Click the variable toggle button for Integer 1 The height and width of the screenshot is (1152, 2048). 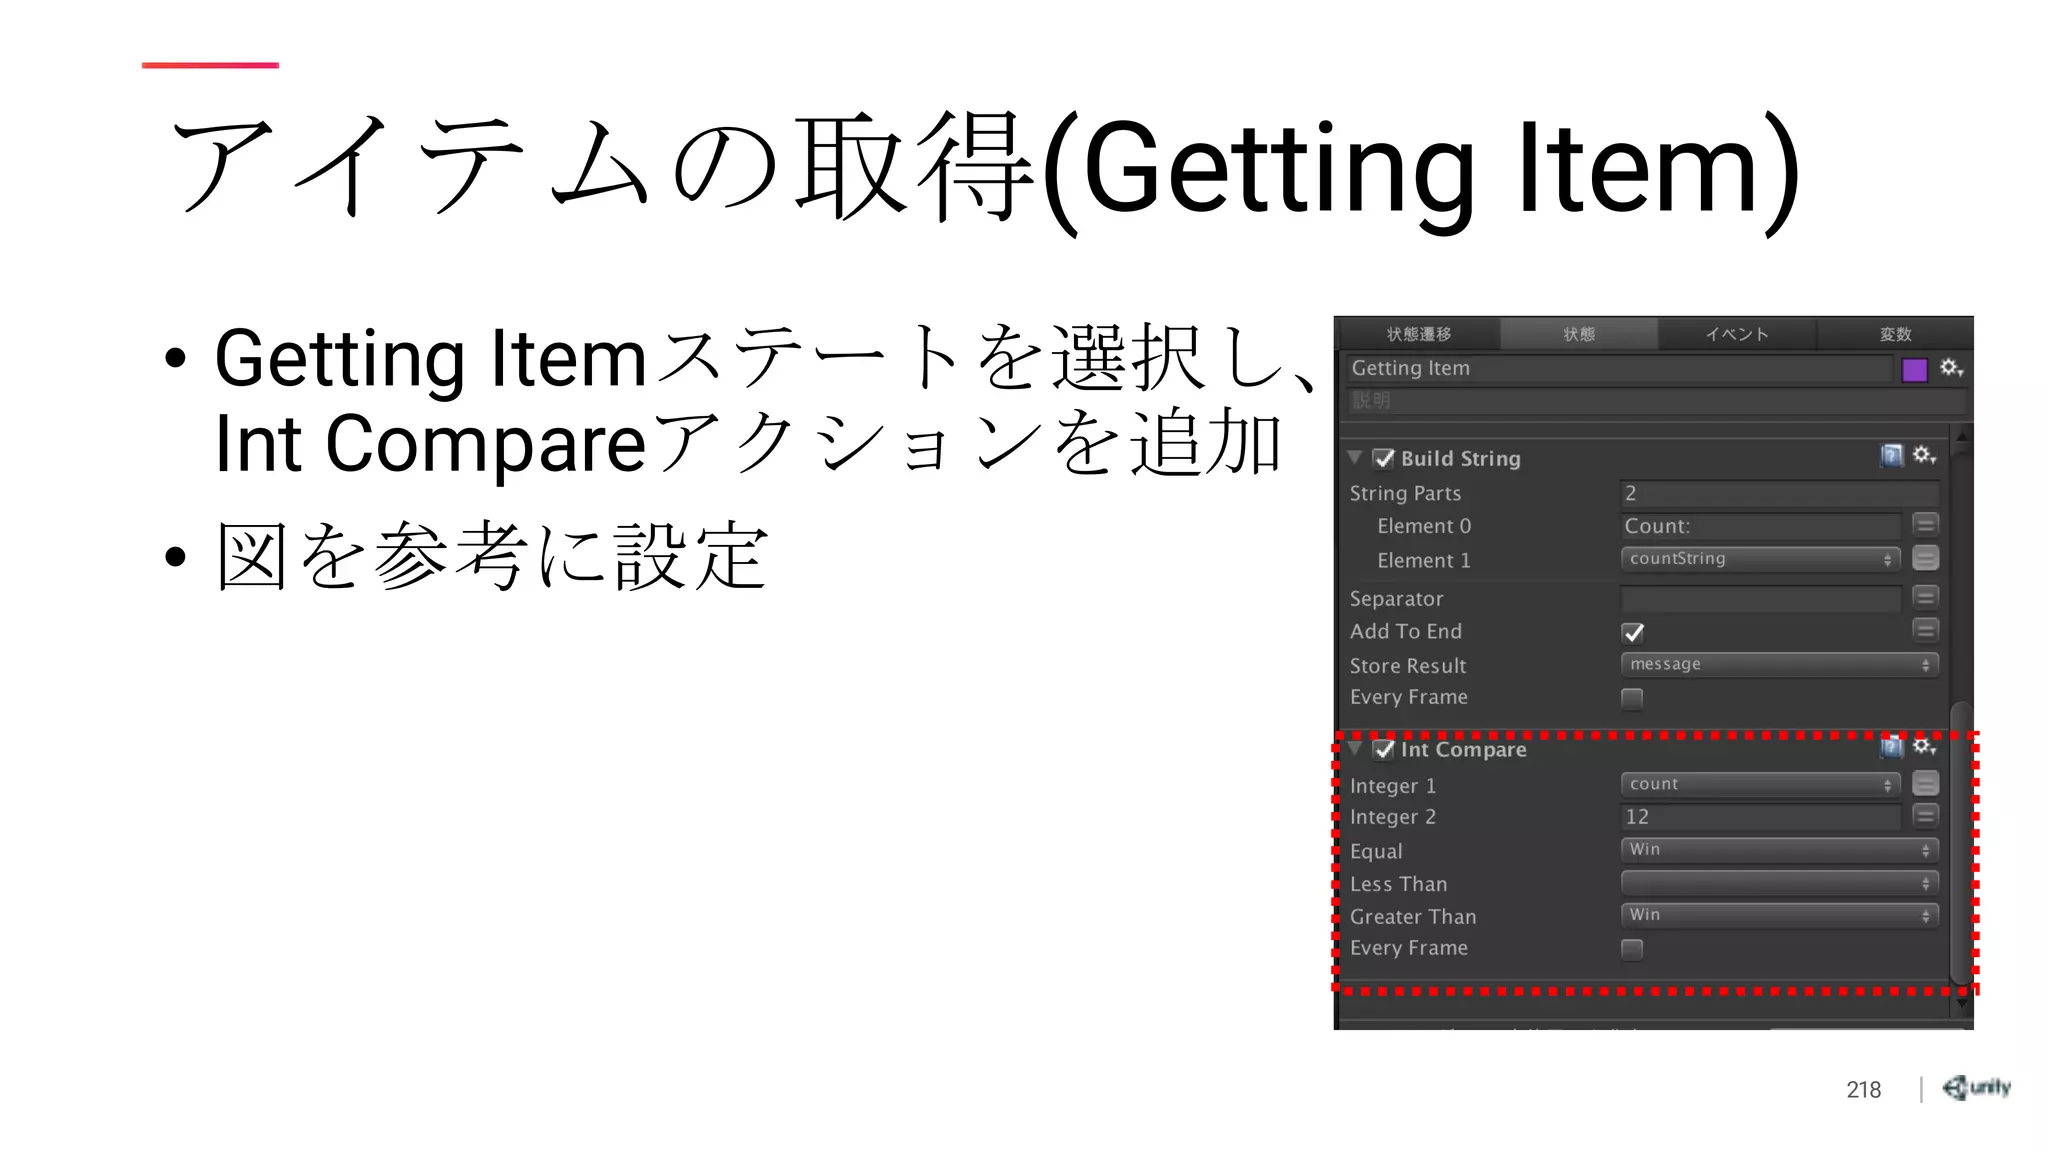pyautogui.click(x=1925, y=784)
